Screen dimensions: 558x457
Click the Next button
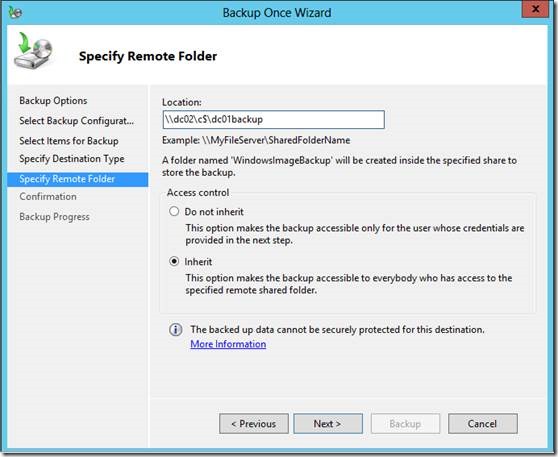[328, 424]
